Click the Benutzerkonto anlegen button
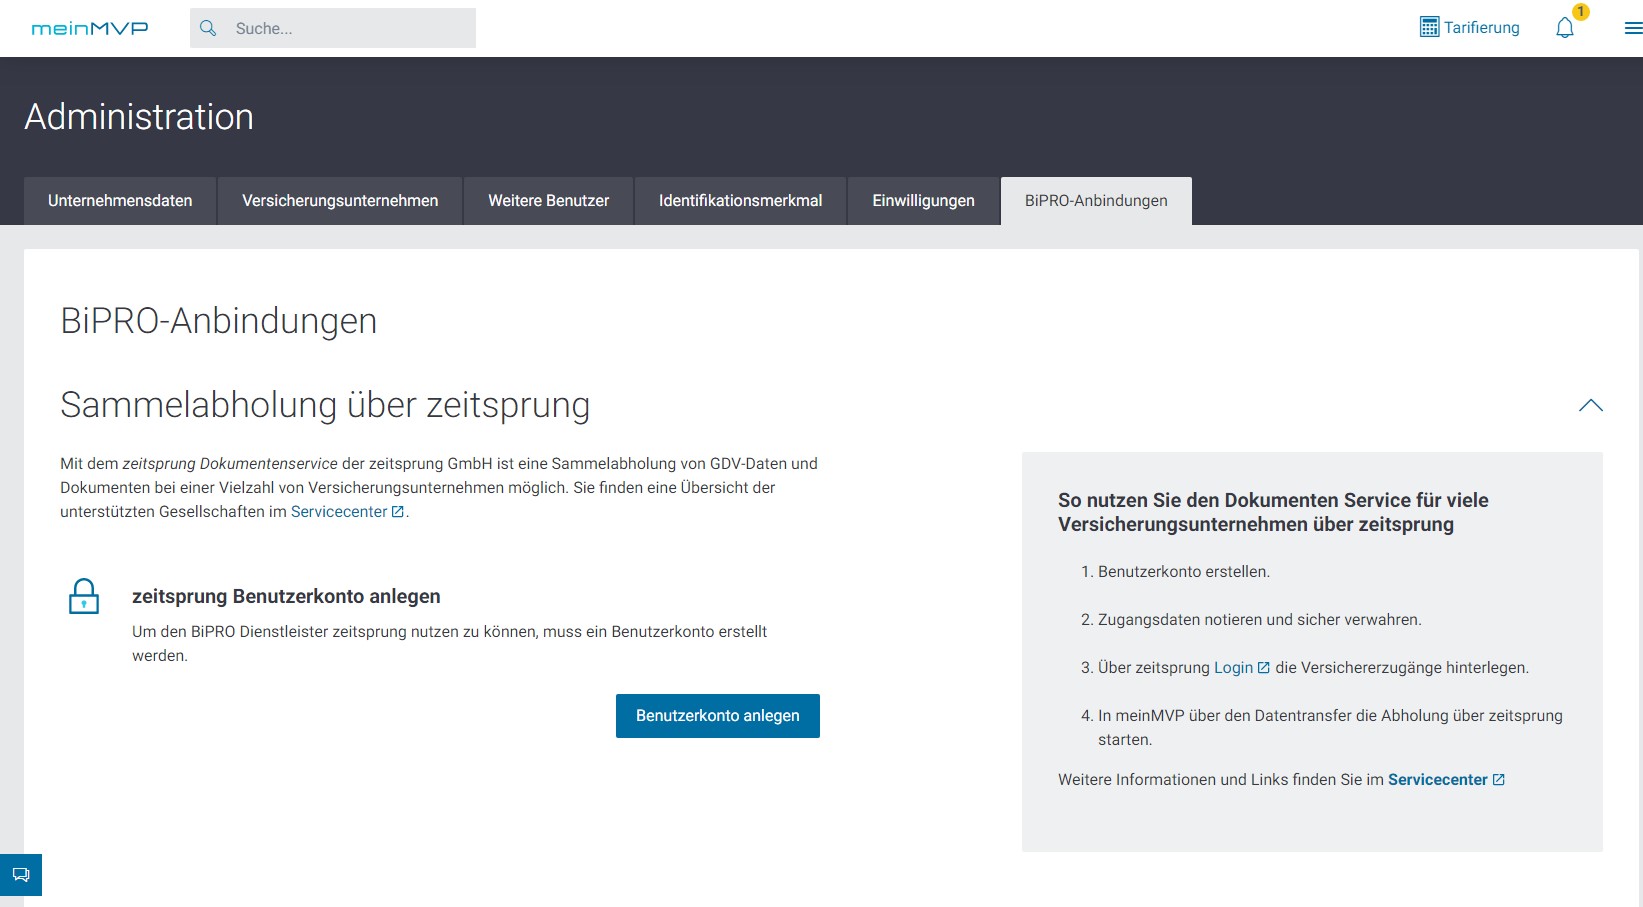1643x907 pixels. click(718, 716)
